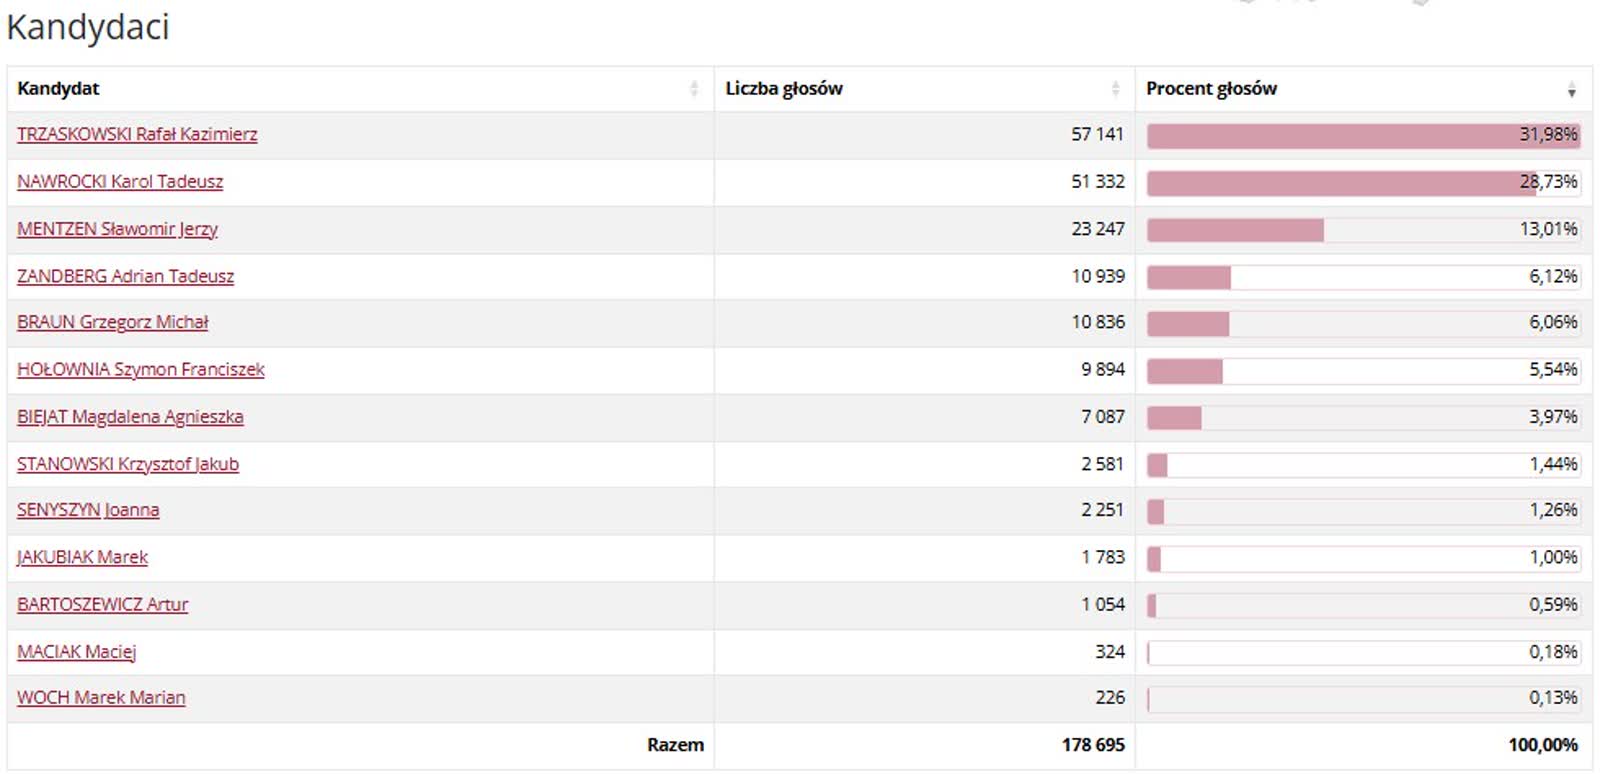Click MENTZEN Sławomir Jerzy link
The height and width of the screenshot is (774, 1600).
[117, 229]
